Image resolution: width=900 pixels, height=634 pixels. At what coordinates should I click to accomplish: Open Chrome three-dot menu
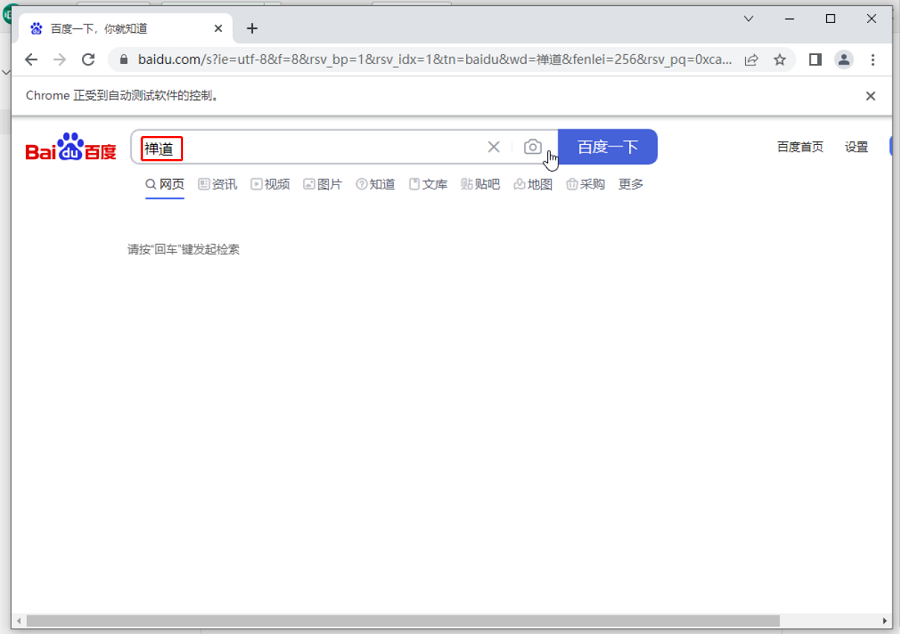873,59
